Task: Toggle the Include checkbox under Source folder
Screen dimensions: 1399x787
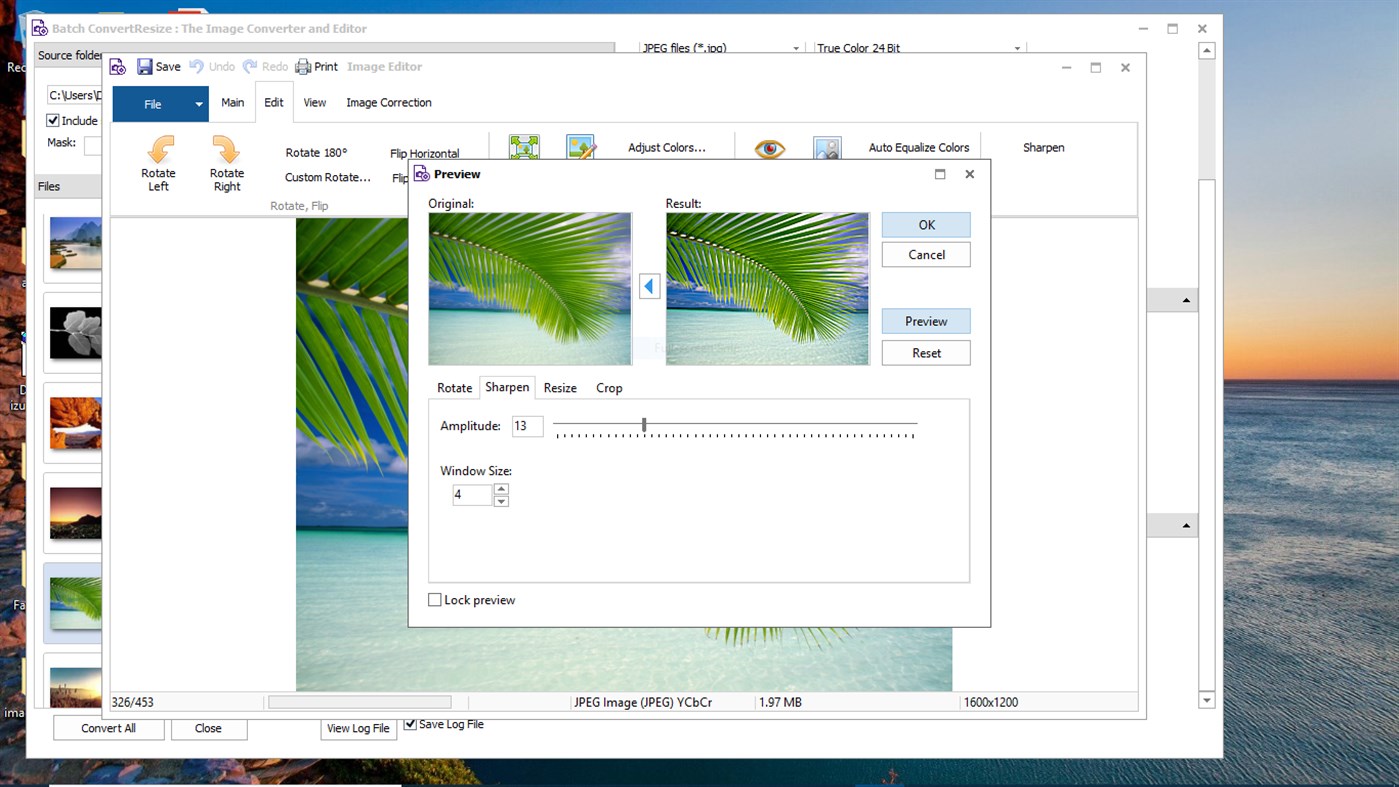Action: pos(51,120)
